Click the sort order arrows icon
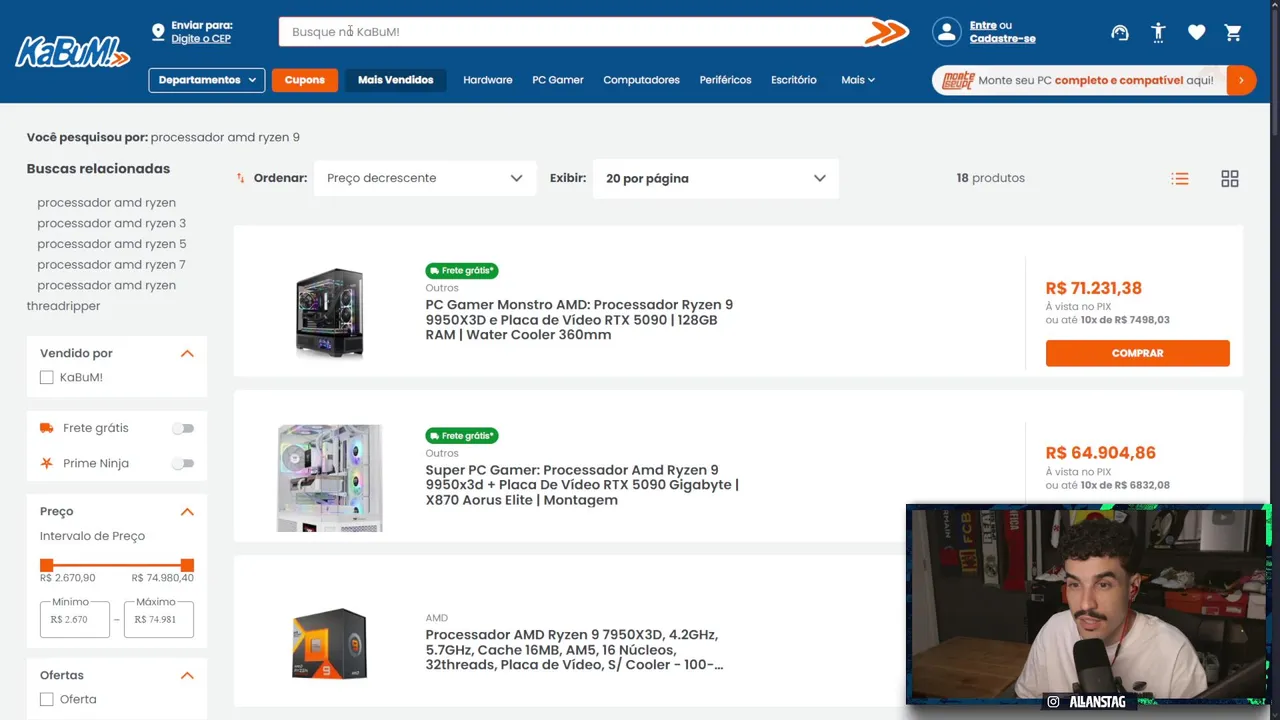Image resolution: width=1280 pixels, height=720 pixels. coord(241,178)
